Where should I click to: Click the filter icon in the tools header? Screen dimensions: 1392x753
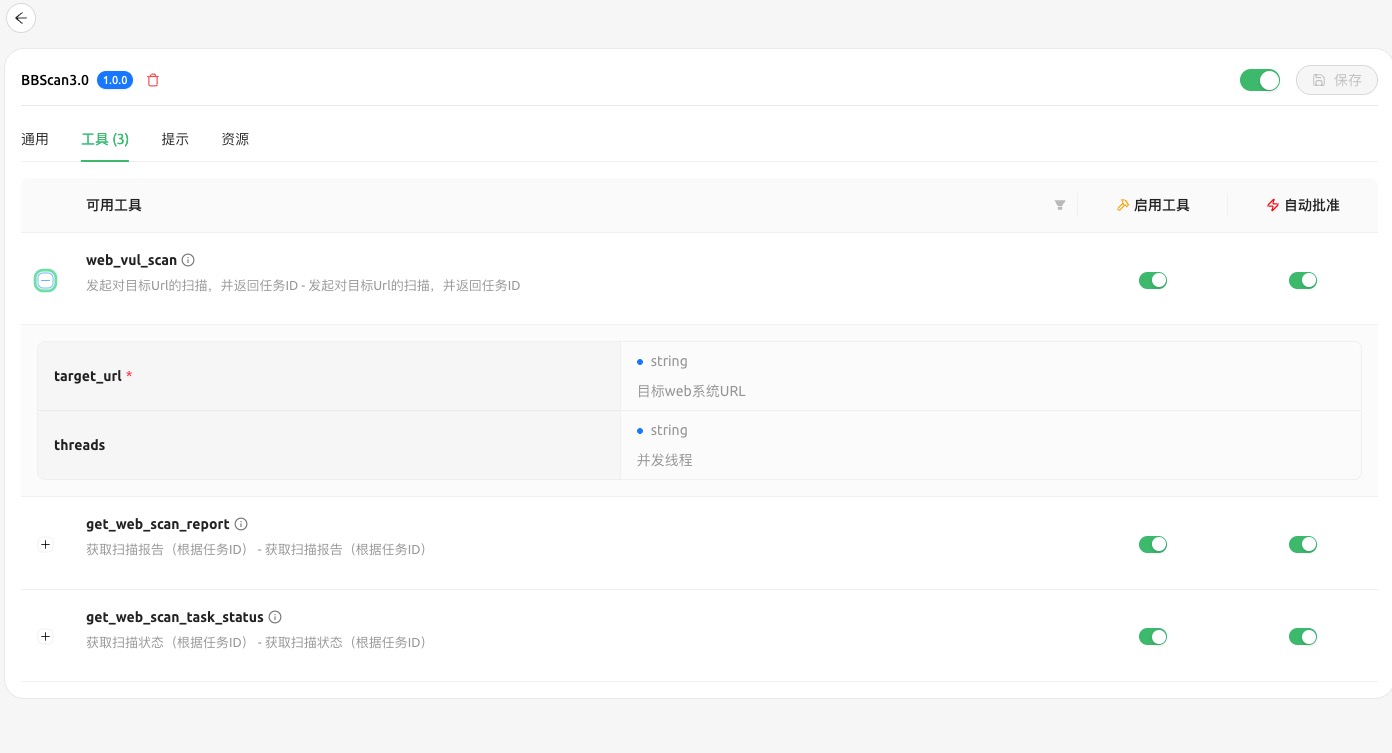[1060, 205]
